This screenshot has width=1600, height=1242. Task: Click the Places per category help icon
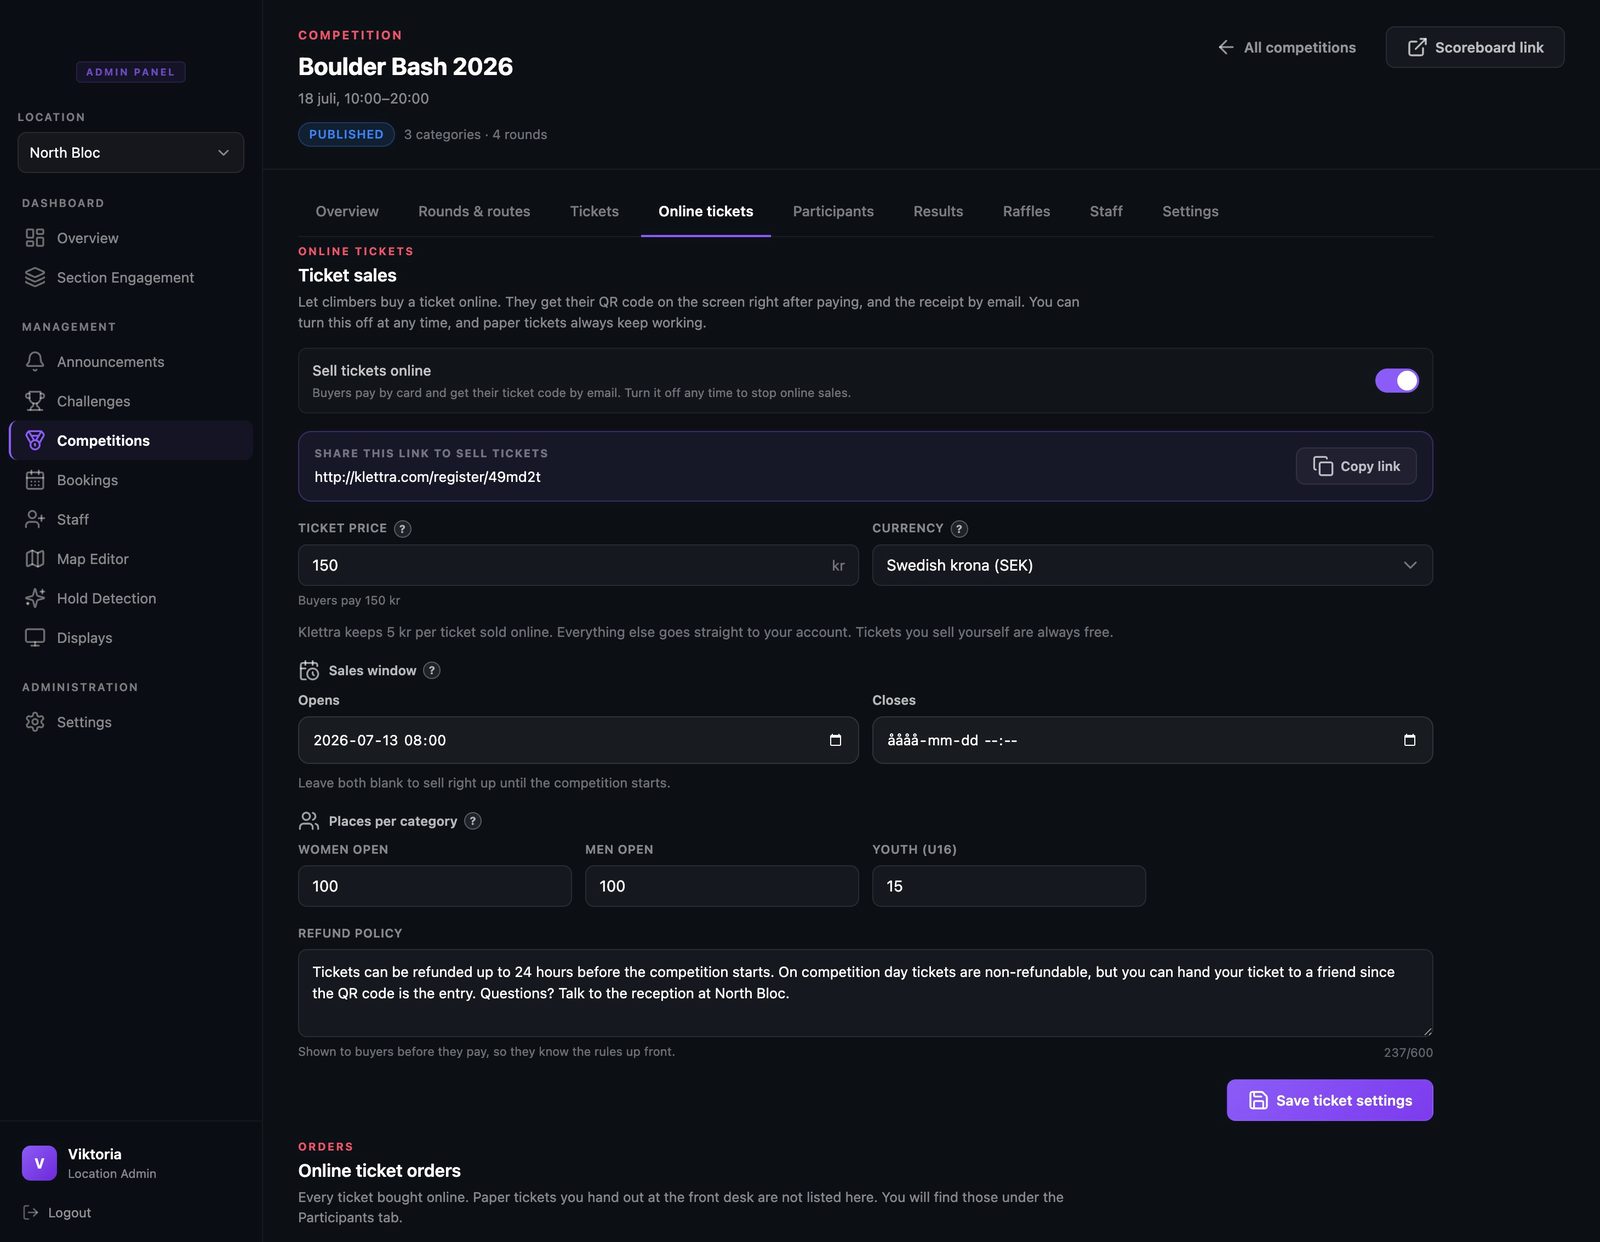[x=473, y=821]
